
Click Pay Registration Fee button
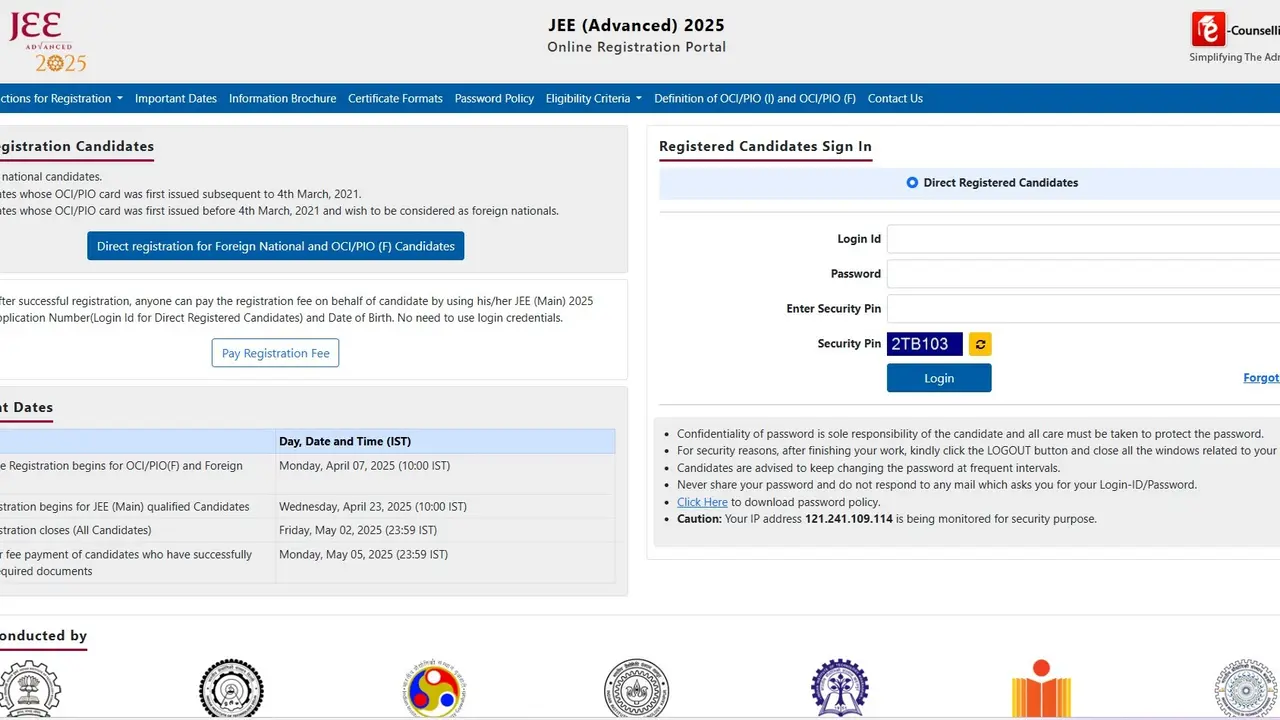pyautogui.click(x=275, y=352)
